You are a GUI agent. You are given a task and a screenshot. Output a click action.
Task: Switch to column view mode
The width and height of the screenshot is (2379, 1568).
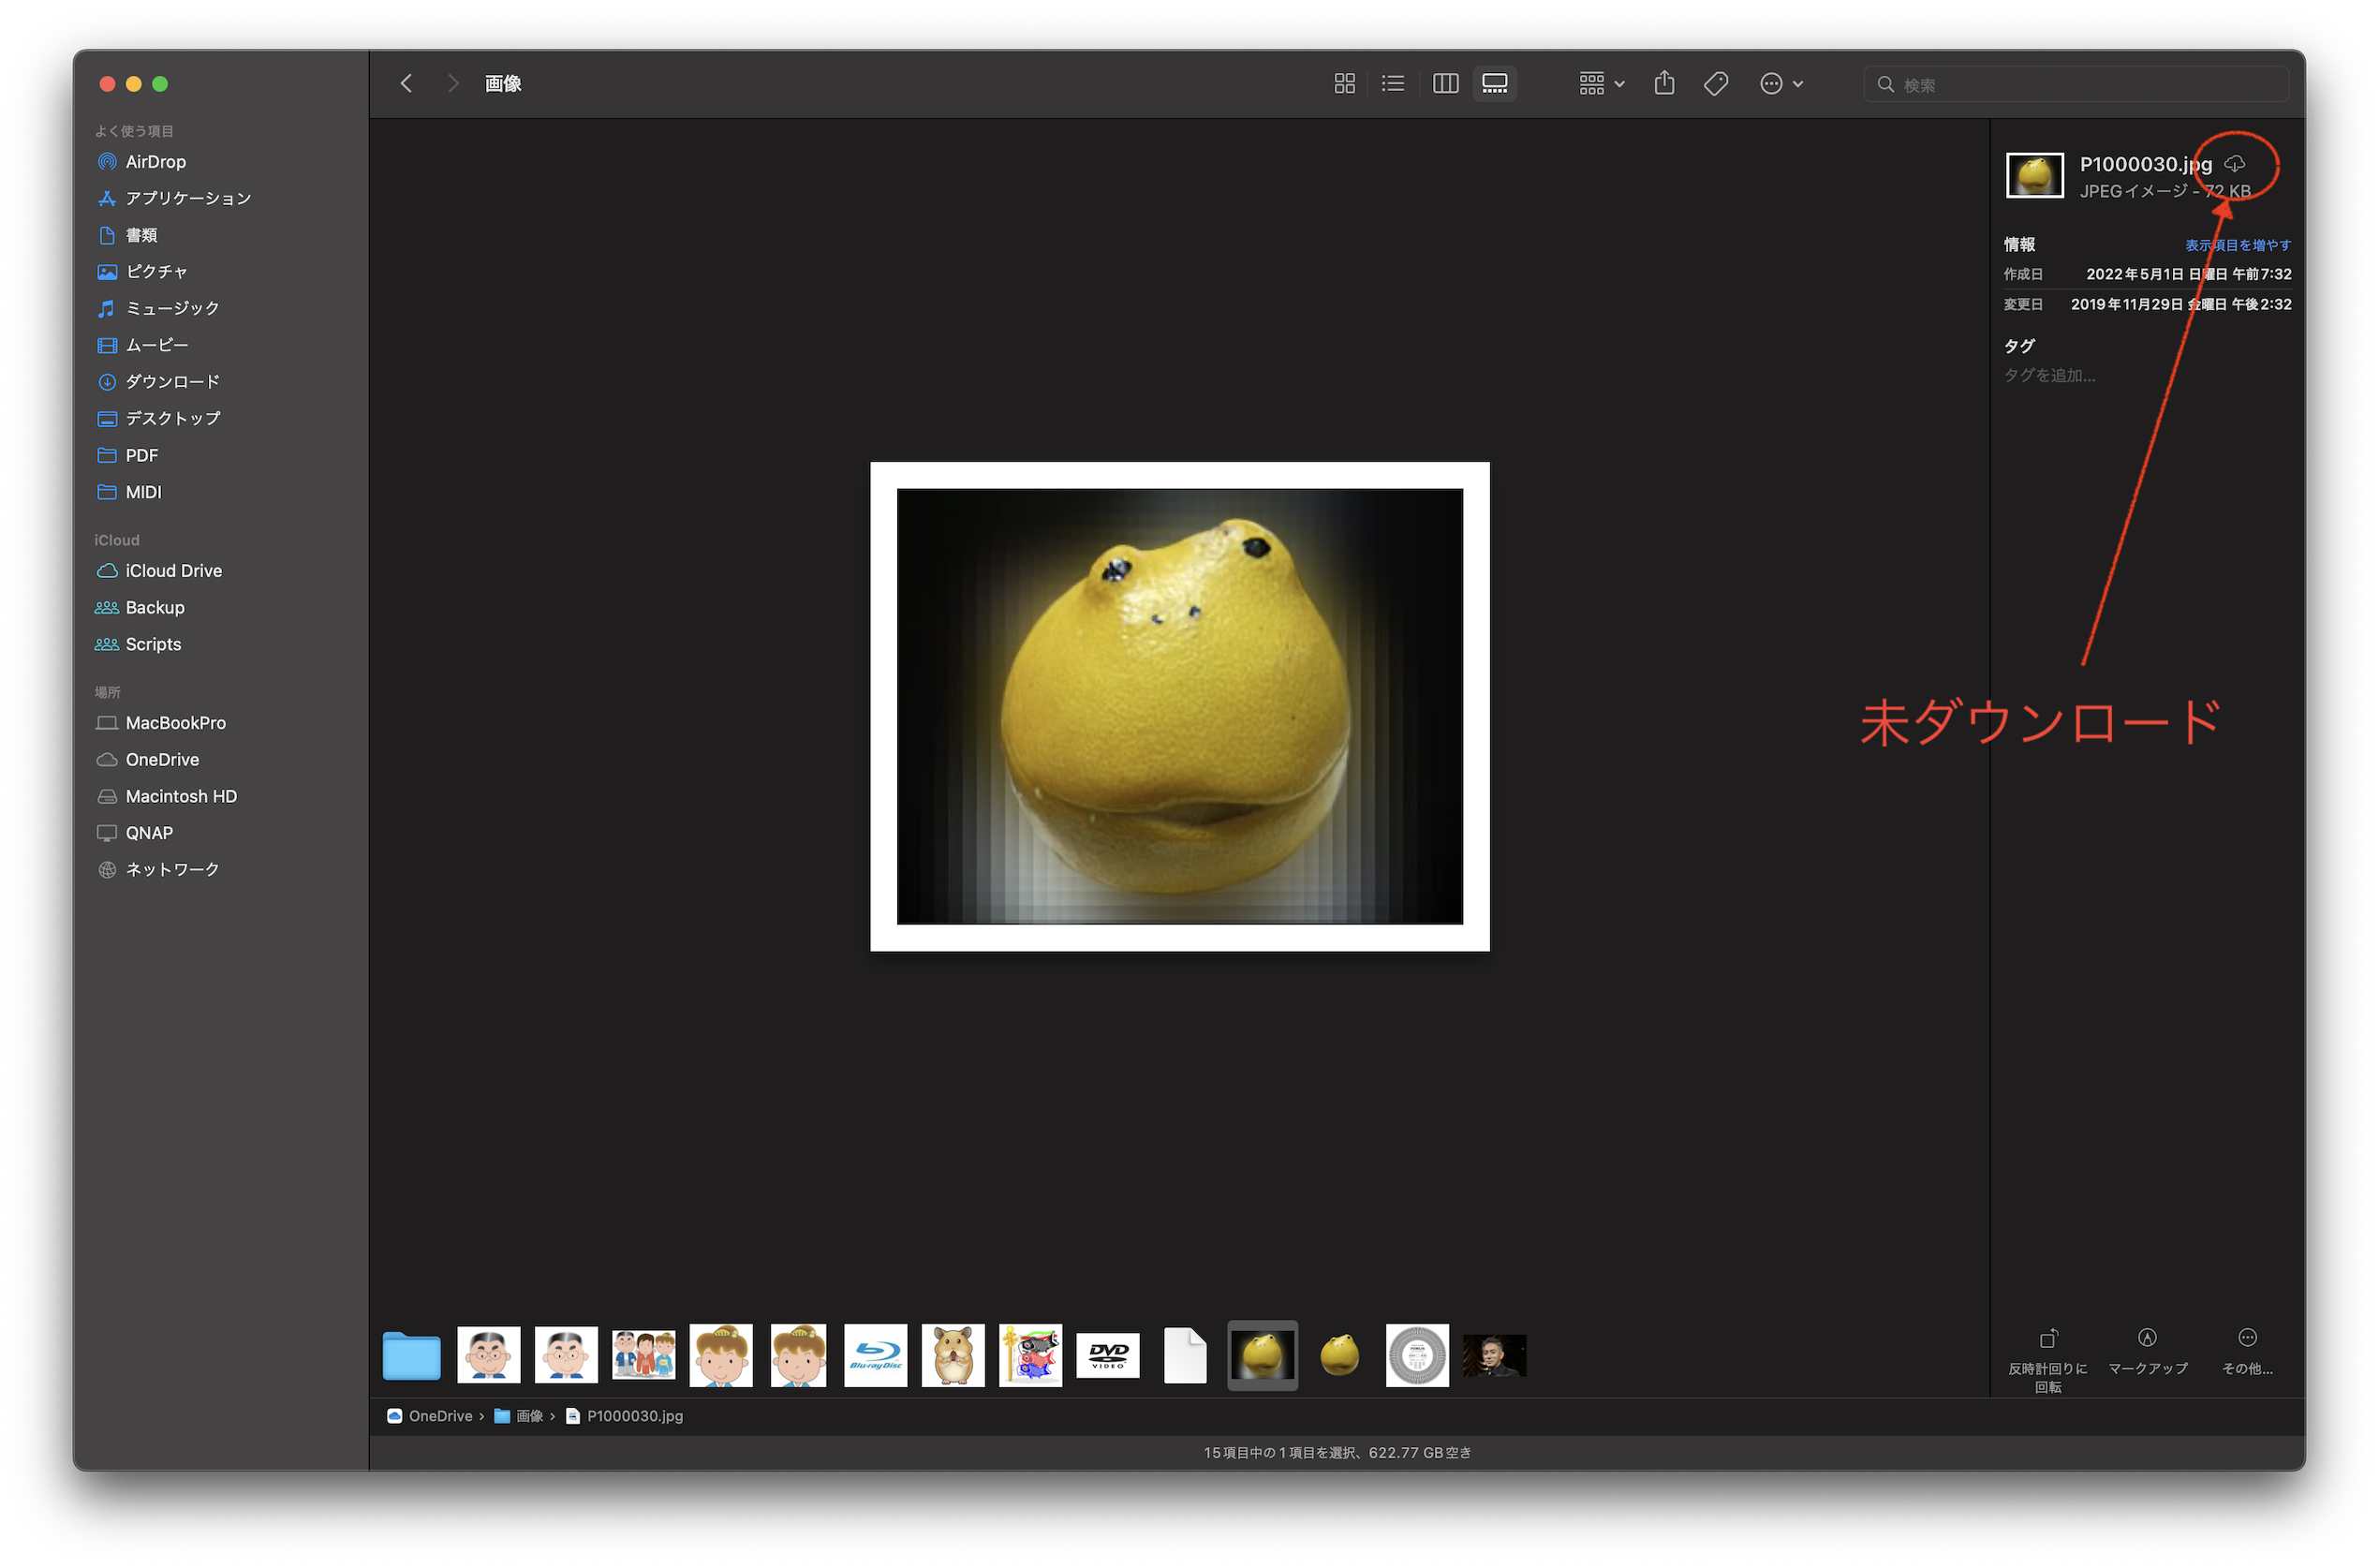click(1445, 84)
